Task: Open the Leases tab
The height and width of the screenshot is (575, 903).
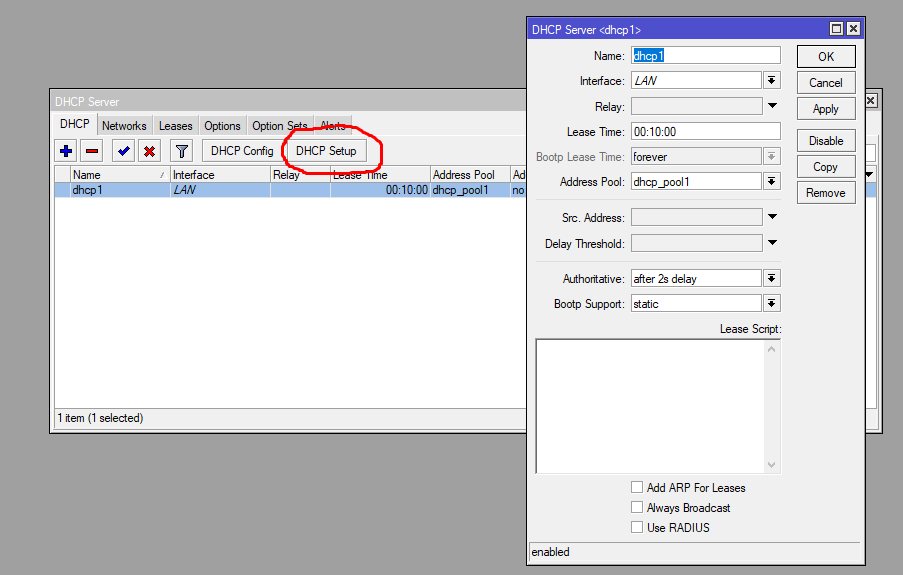Action: (175, 126)
